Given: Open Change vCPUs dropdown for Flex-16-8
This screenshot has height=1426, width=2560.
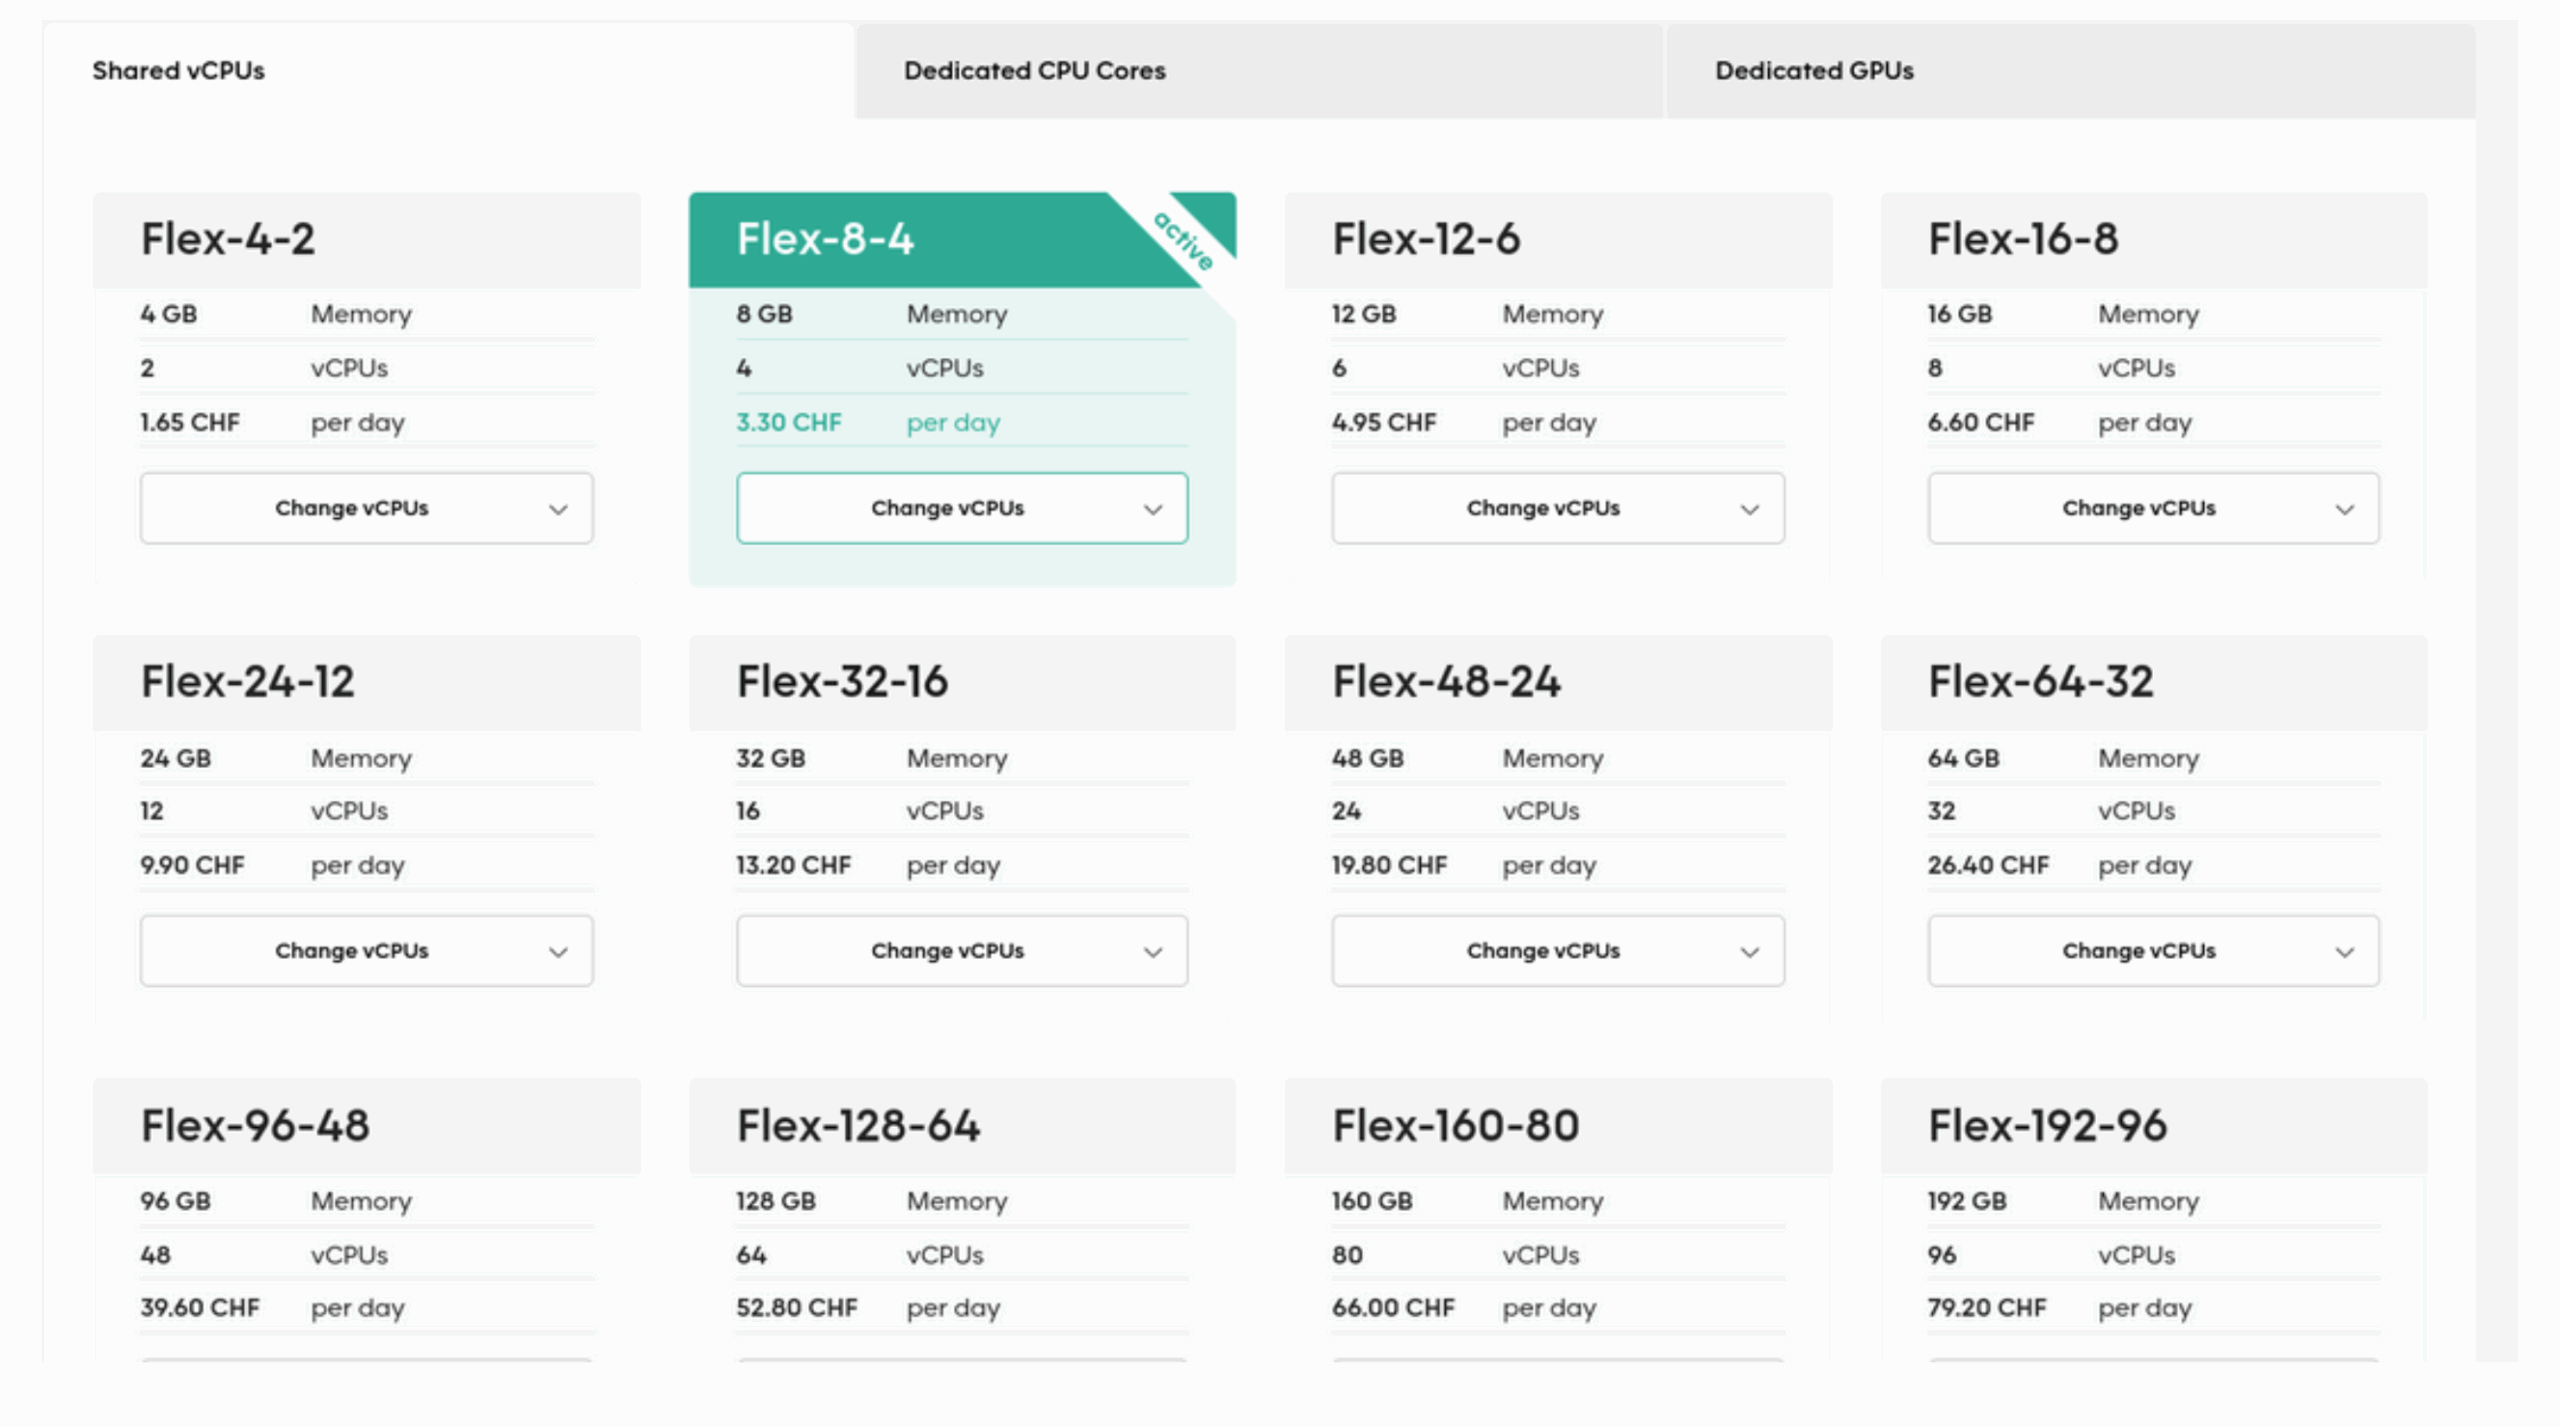Looking at the screenshot, I should click(2154, 508).
